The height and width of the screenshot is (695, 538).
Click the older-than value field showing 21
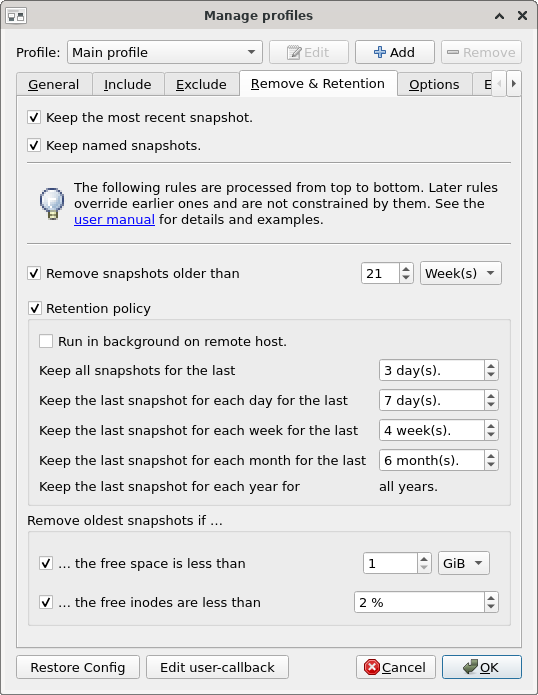coord(380,273)
